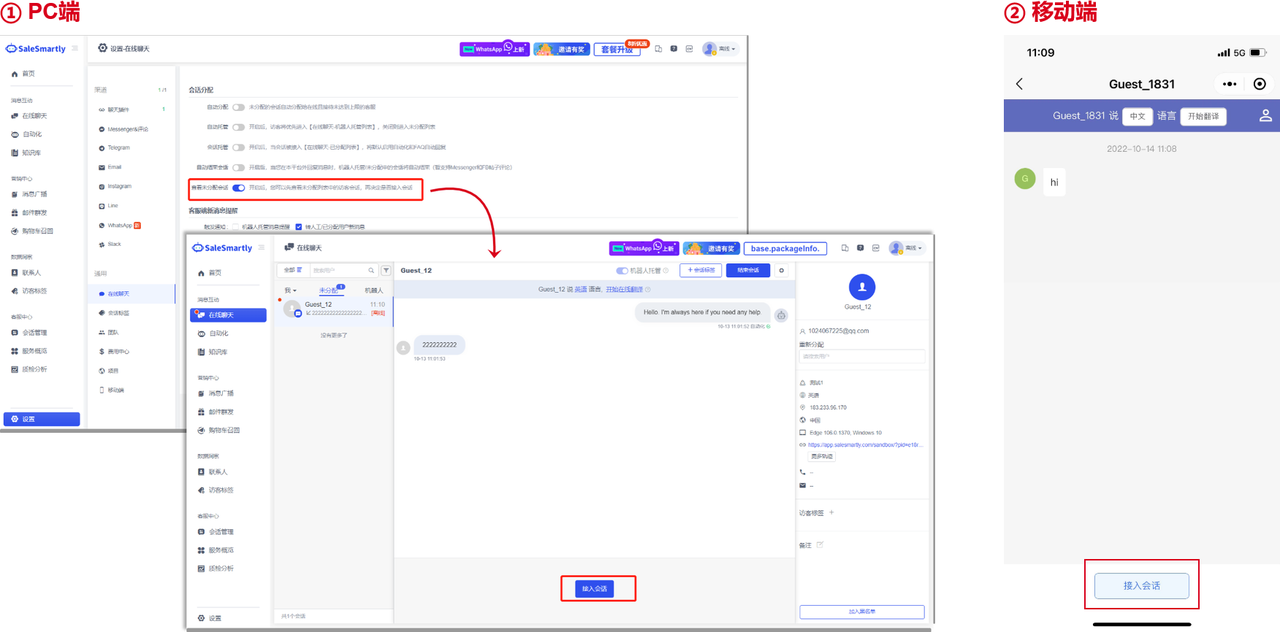
Task: Click the search magnifier in conversation list
Action: [373, 270]
